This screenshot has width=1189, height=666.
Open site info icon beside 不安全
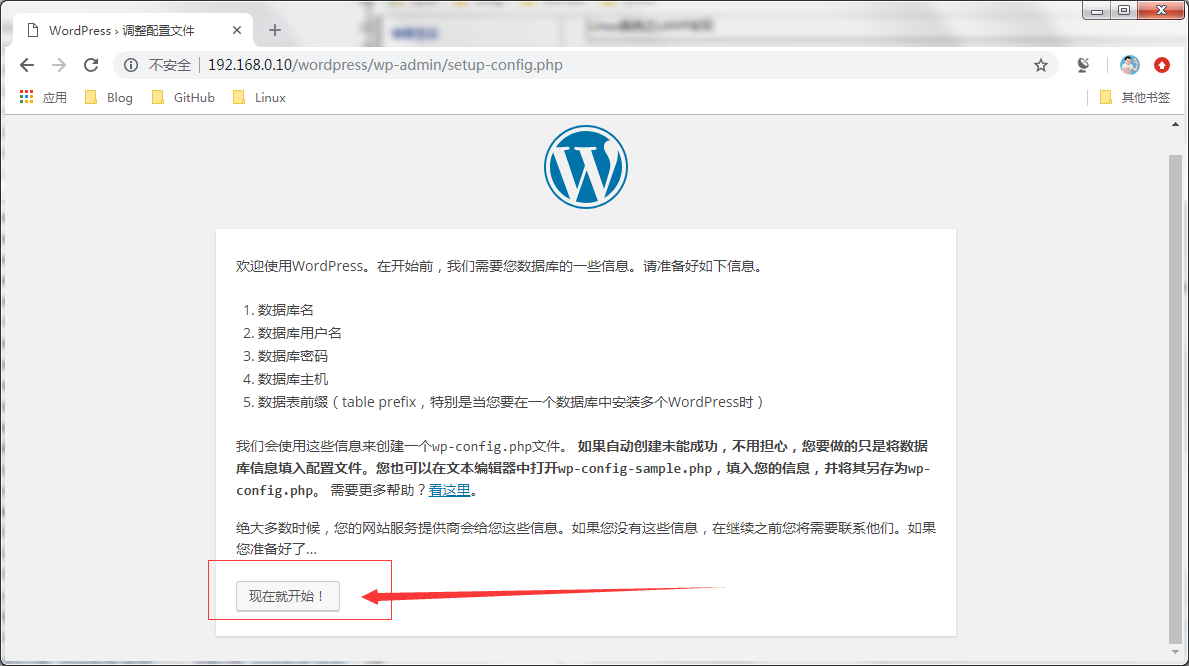click(x=131, y=65)
